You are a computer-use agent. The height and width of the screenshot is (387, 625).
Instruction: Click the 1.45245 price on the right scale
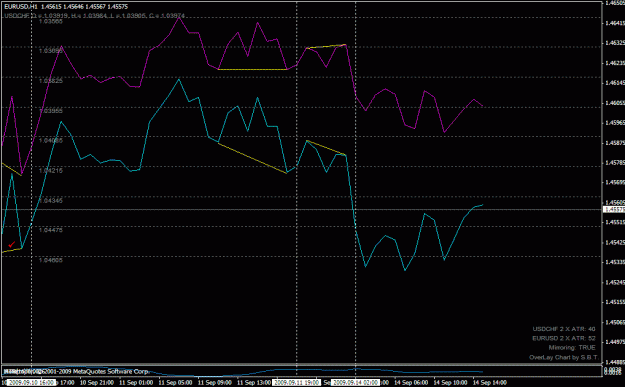615,282
